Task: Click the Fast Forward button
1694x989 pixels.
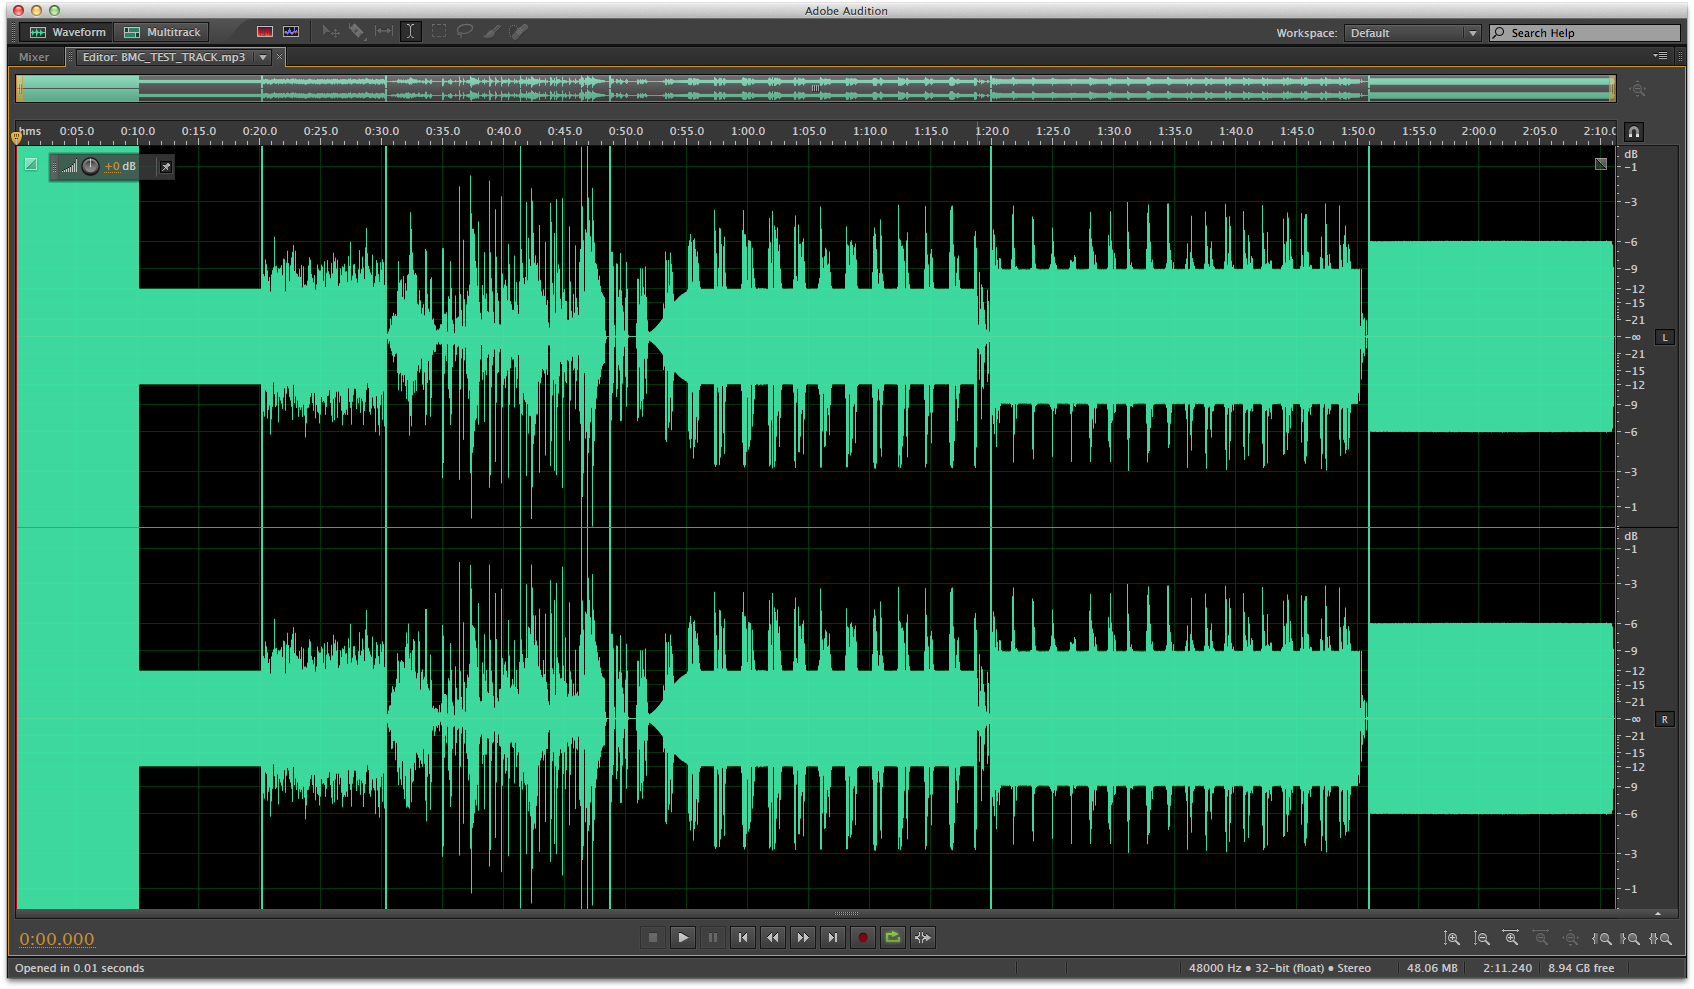Action: tap(803, 938)
